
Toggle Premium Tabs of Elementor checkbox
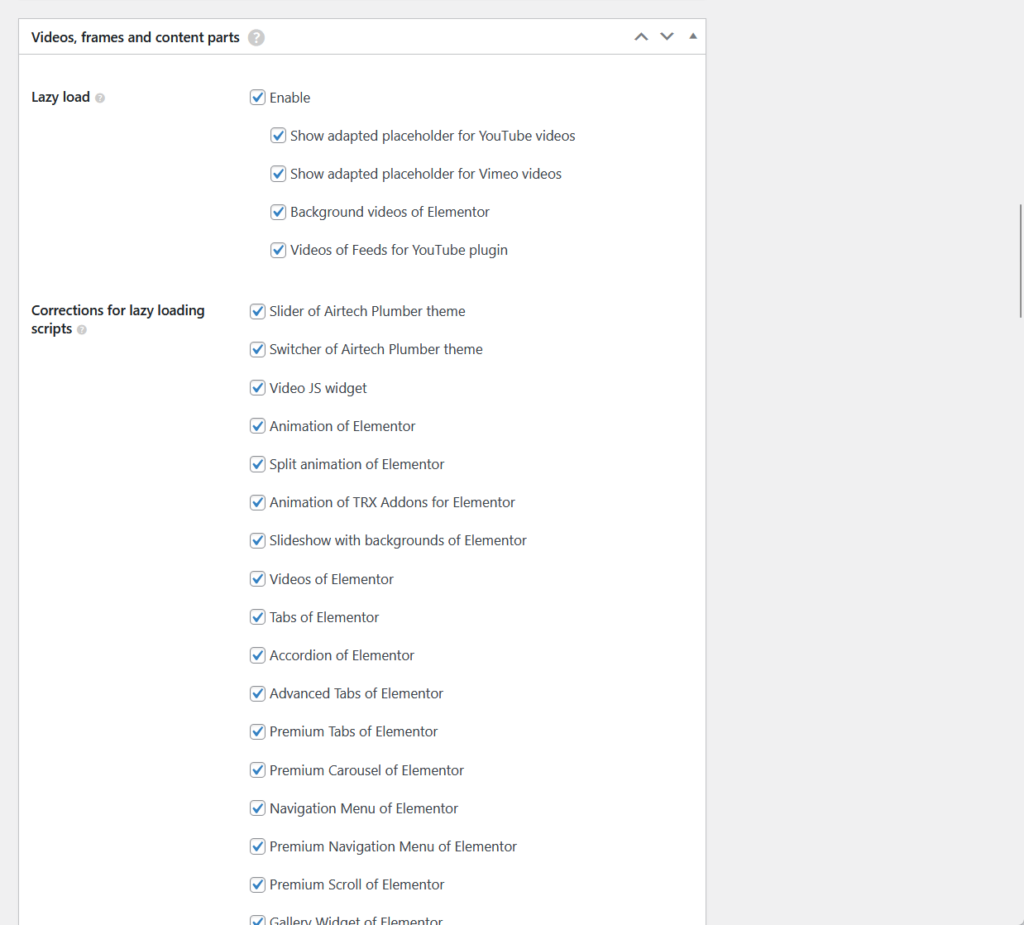click(x=257, y=732)
